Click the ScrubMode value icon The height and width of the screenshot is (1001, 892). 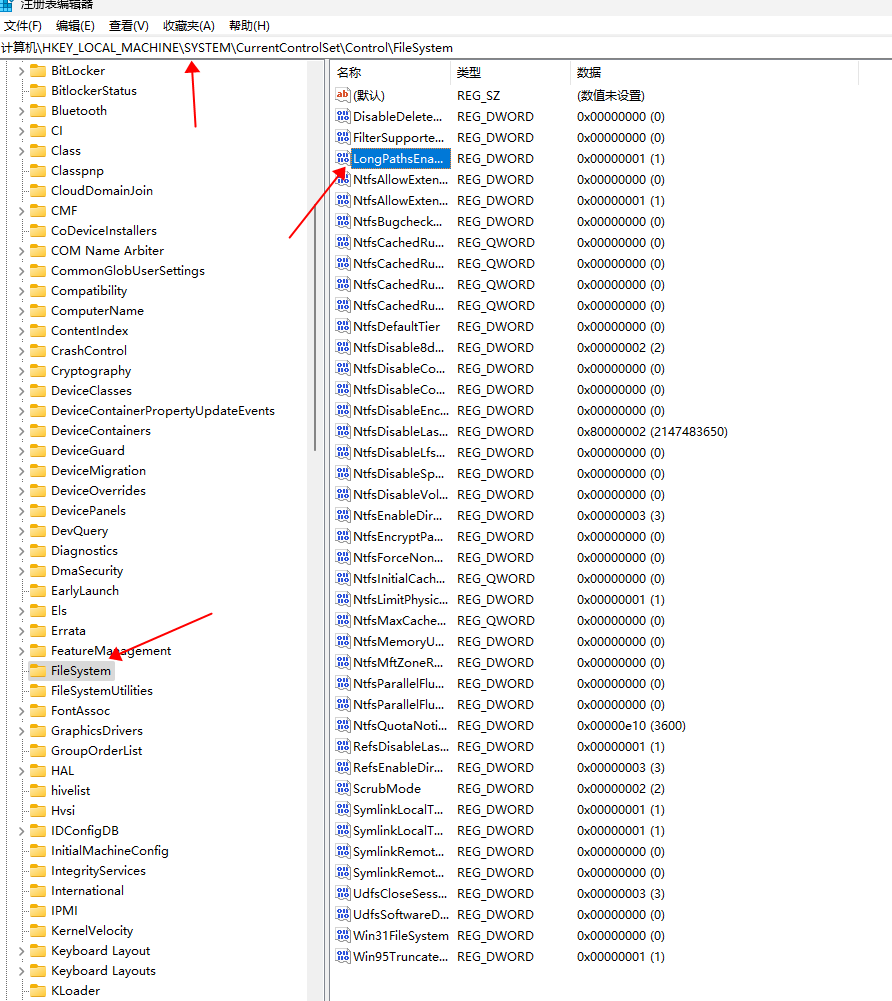point(343,788)
